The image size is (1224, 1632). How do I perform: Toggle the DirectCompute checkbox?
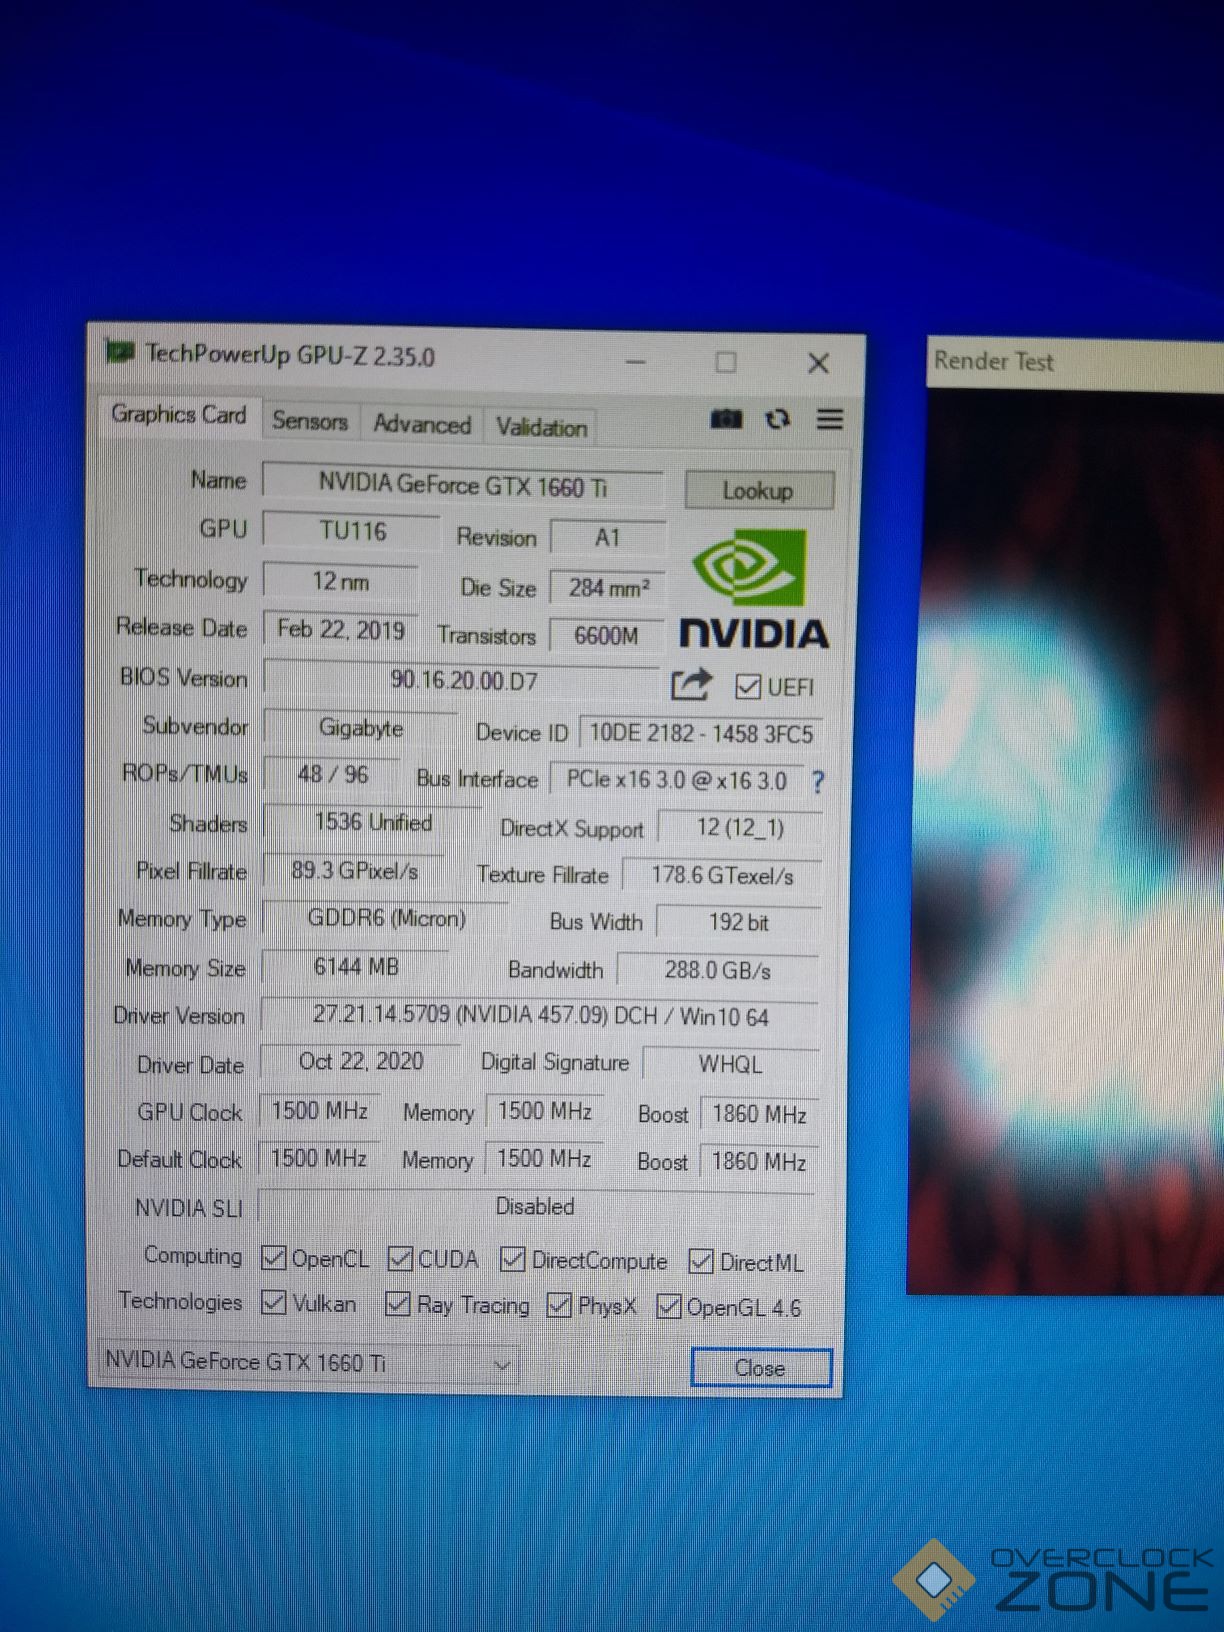click(x=513, y=1259)
